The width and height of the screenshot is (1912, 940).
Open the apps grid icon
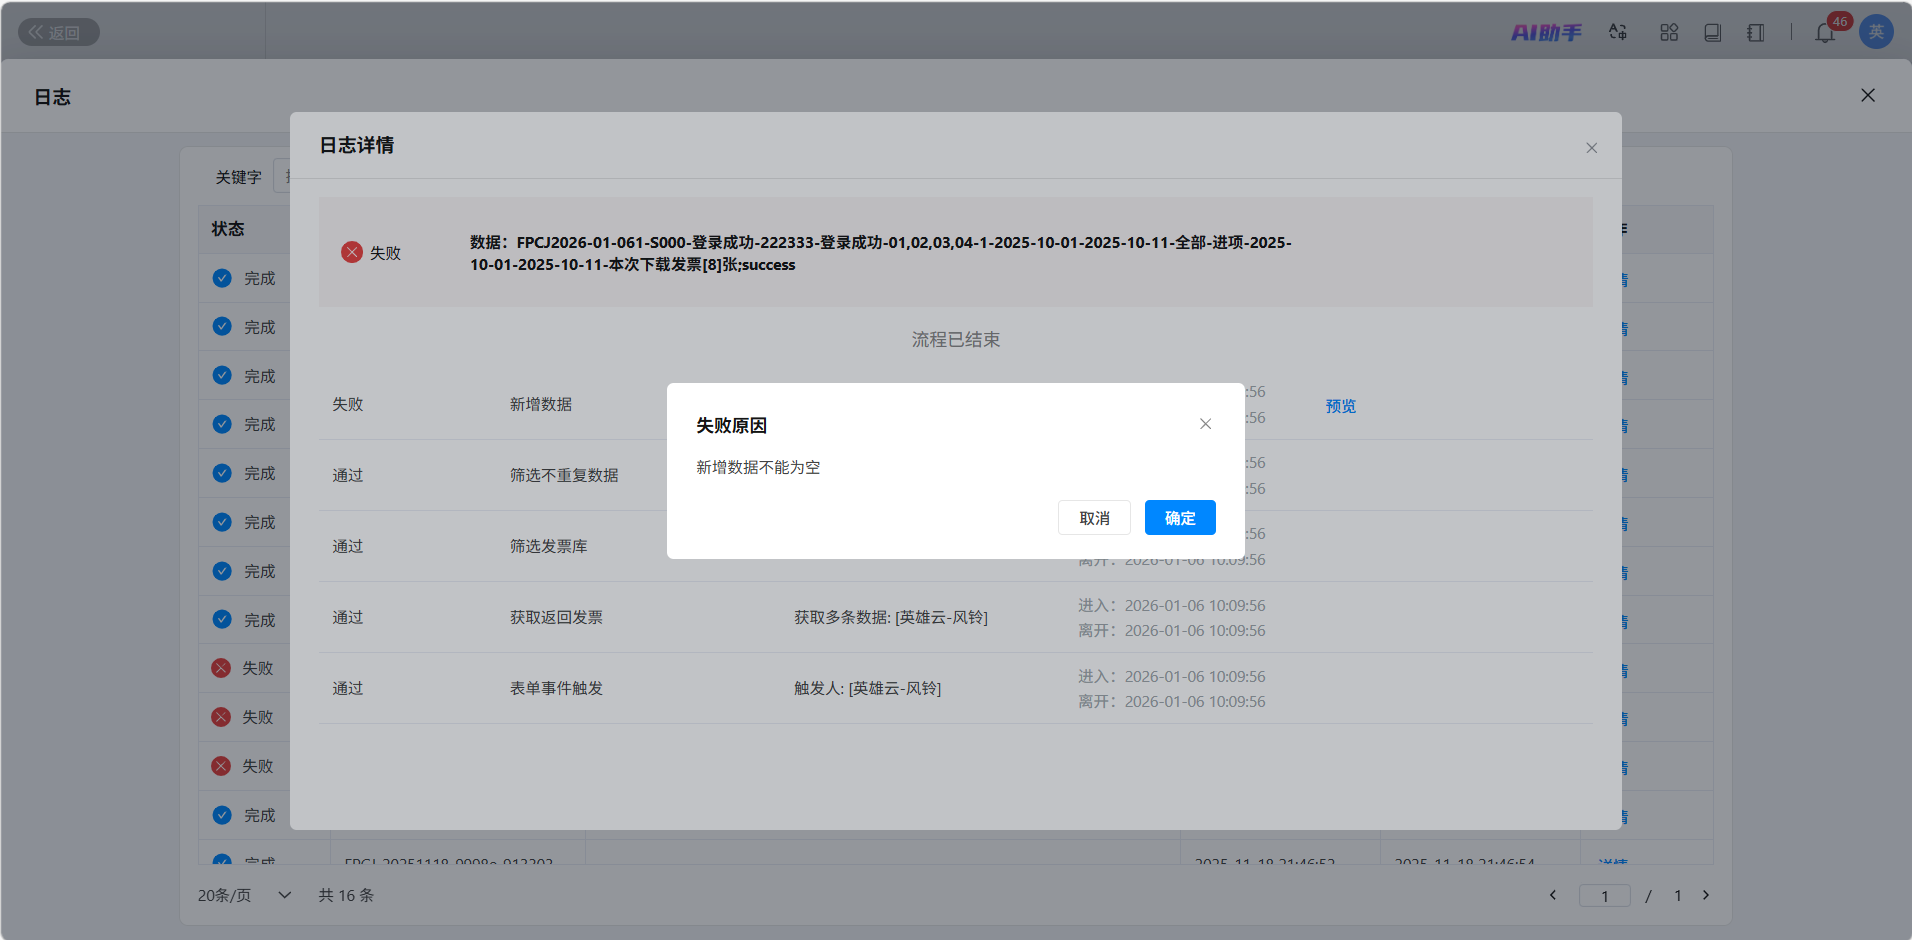click(1669, 33)
